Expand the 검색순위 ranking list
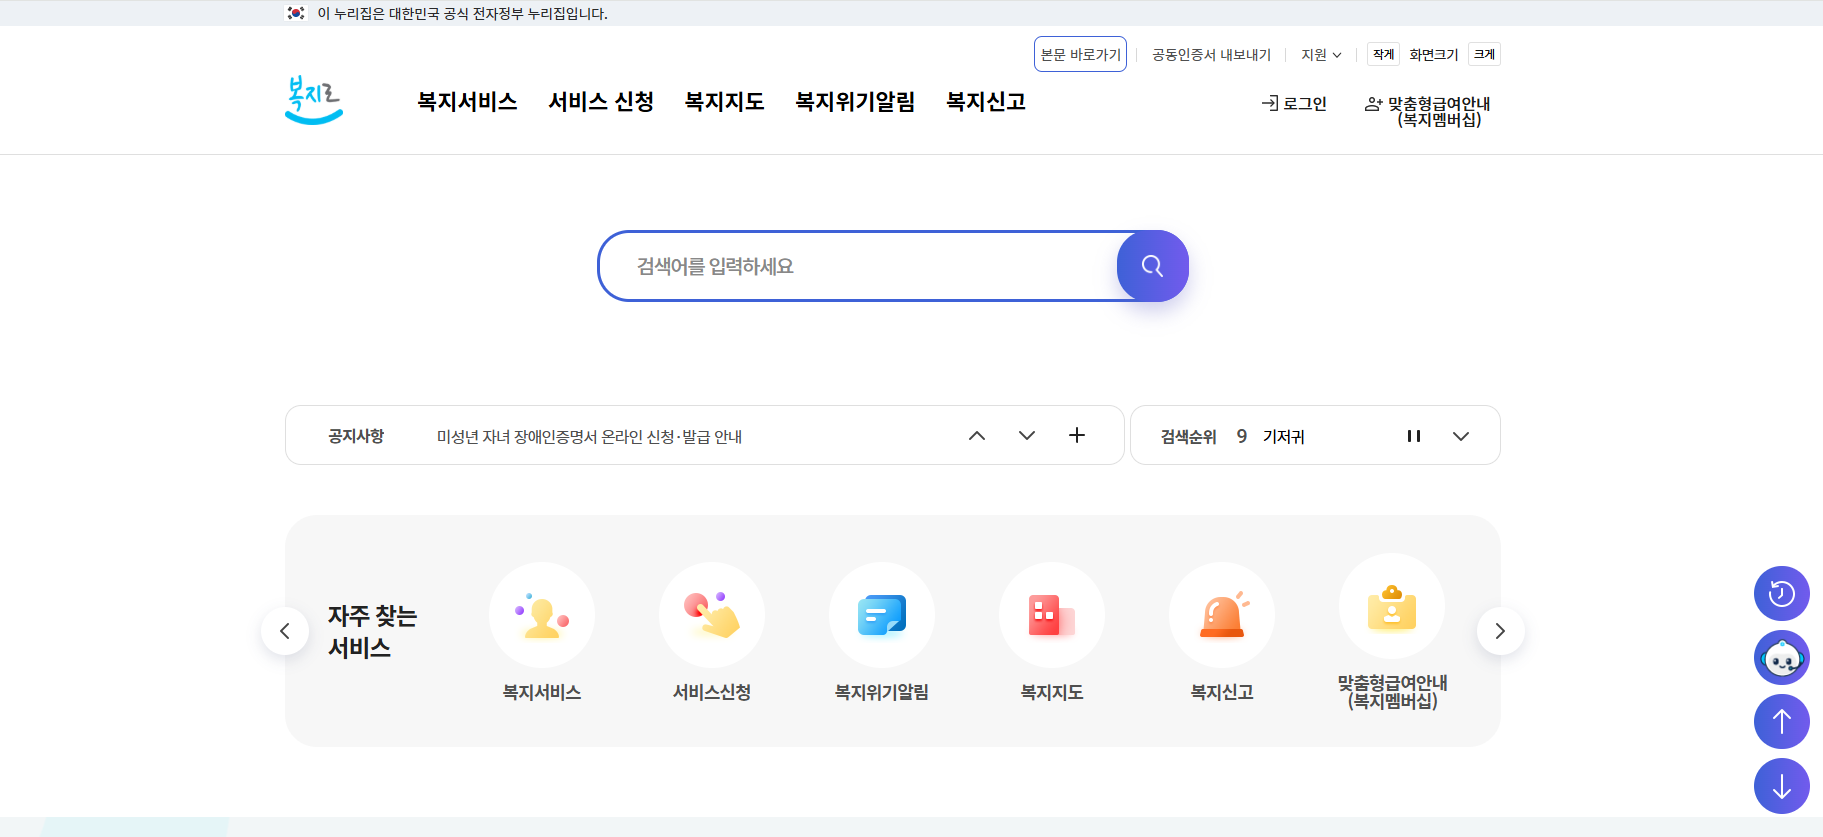 [1461, 436]
